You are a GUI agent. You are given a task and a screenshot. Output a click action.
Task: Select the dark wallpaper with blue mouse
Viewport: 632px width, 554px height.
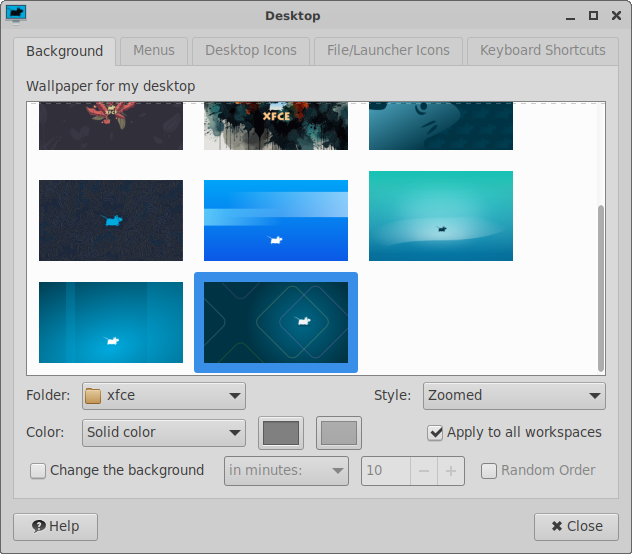coord(111,220)
